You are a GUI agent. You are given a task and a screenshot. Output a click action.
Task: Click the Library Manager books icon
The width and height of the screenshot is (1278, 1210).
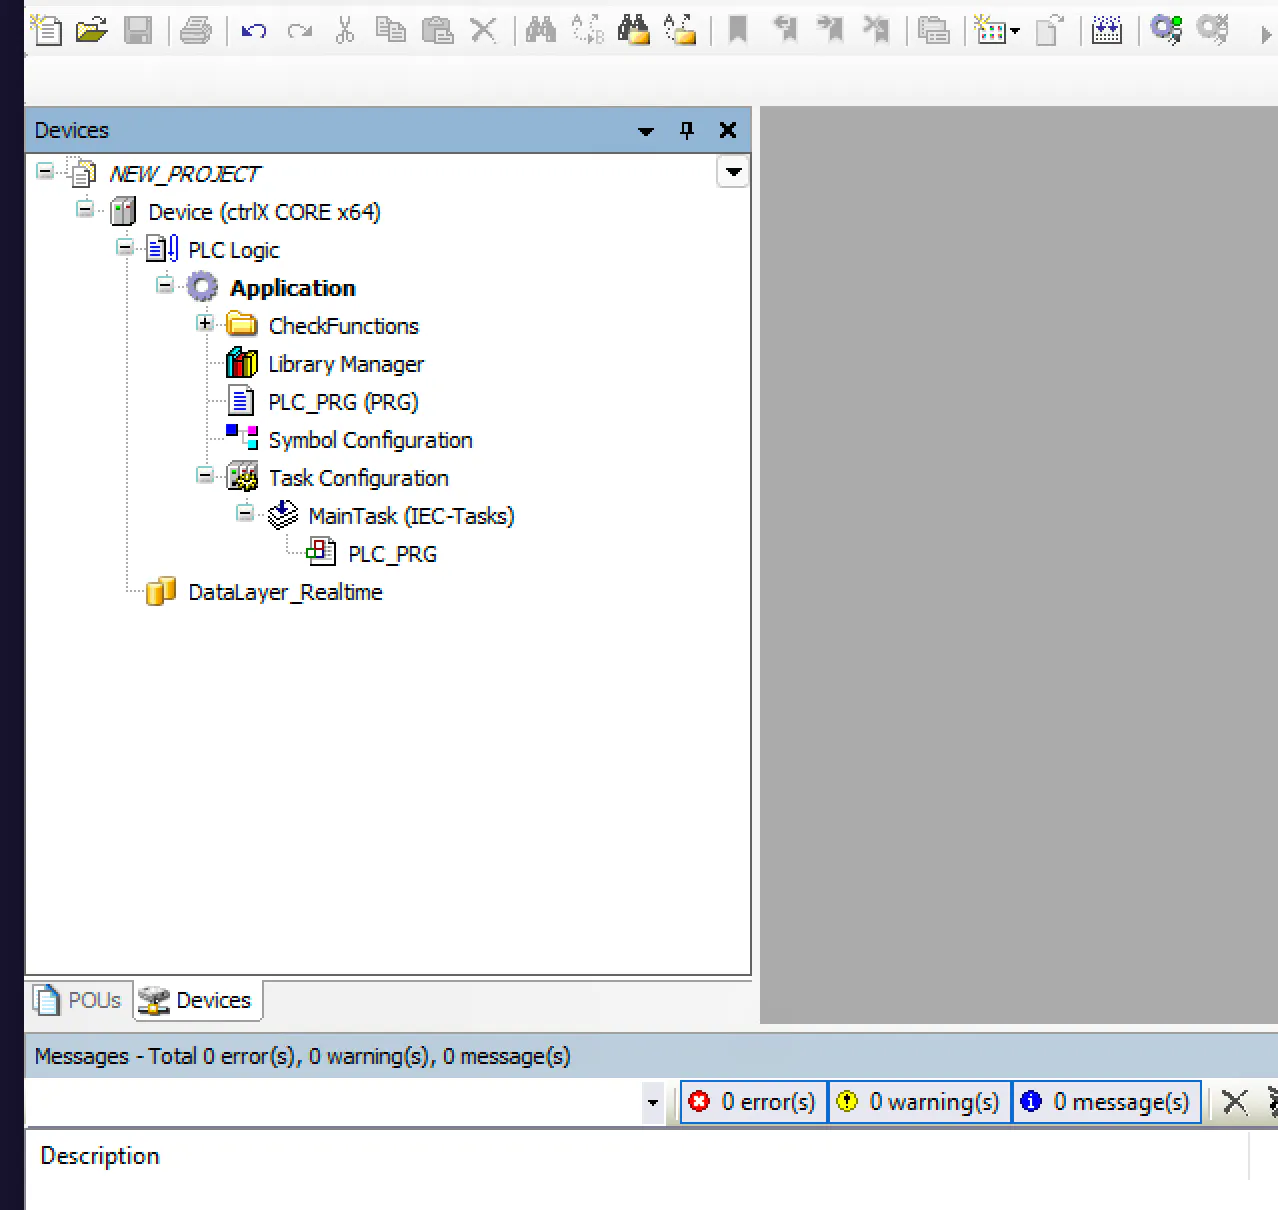click(242, 364)
